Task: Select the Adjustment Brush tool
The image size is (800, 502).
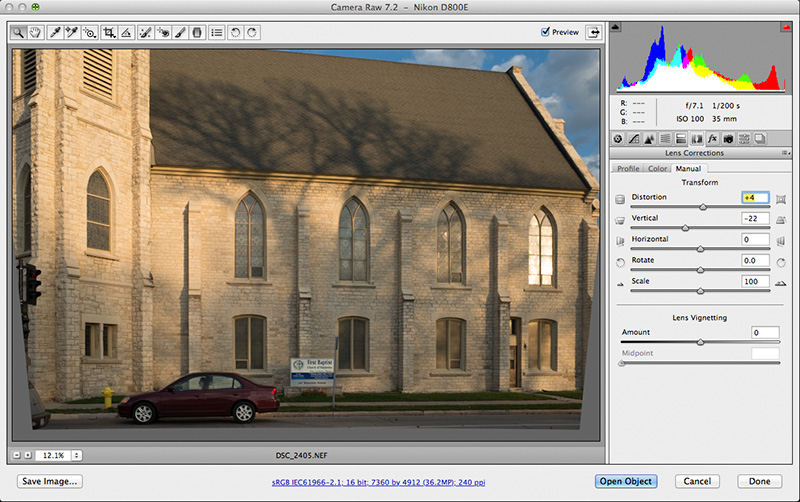Action: (x=181, y=32)
